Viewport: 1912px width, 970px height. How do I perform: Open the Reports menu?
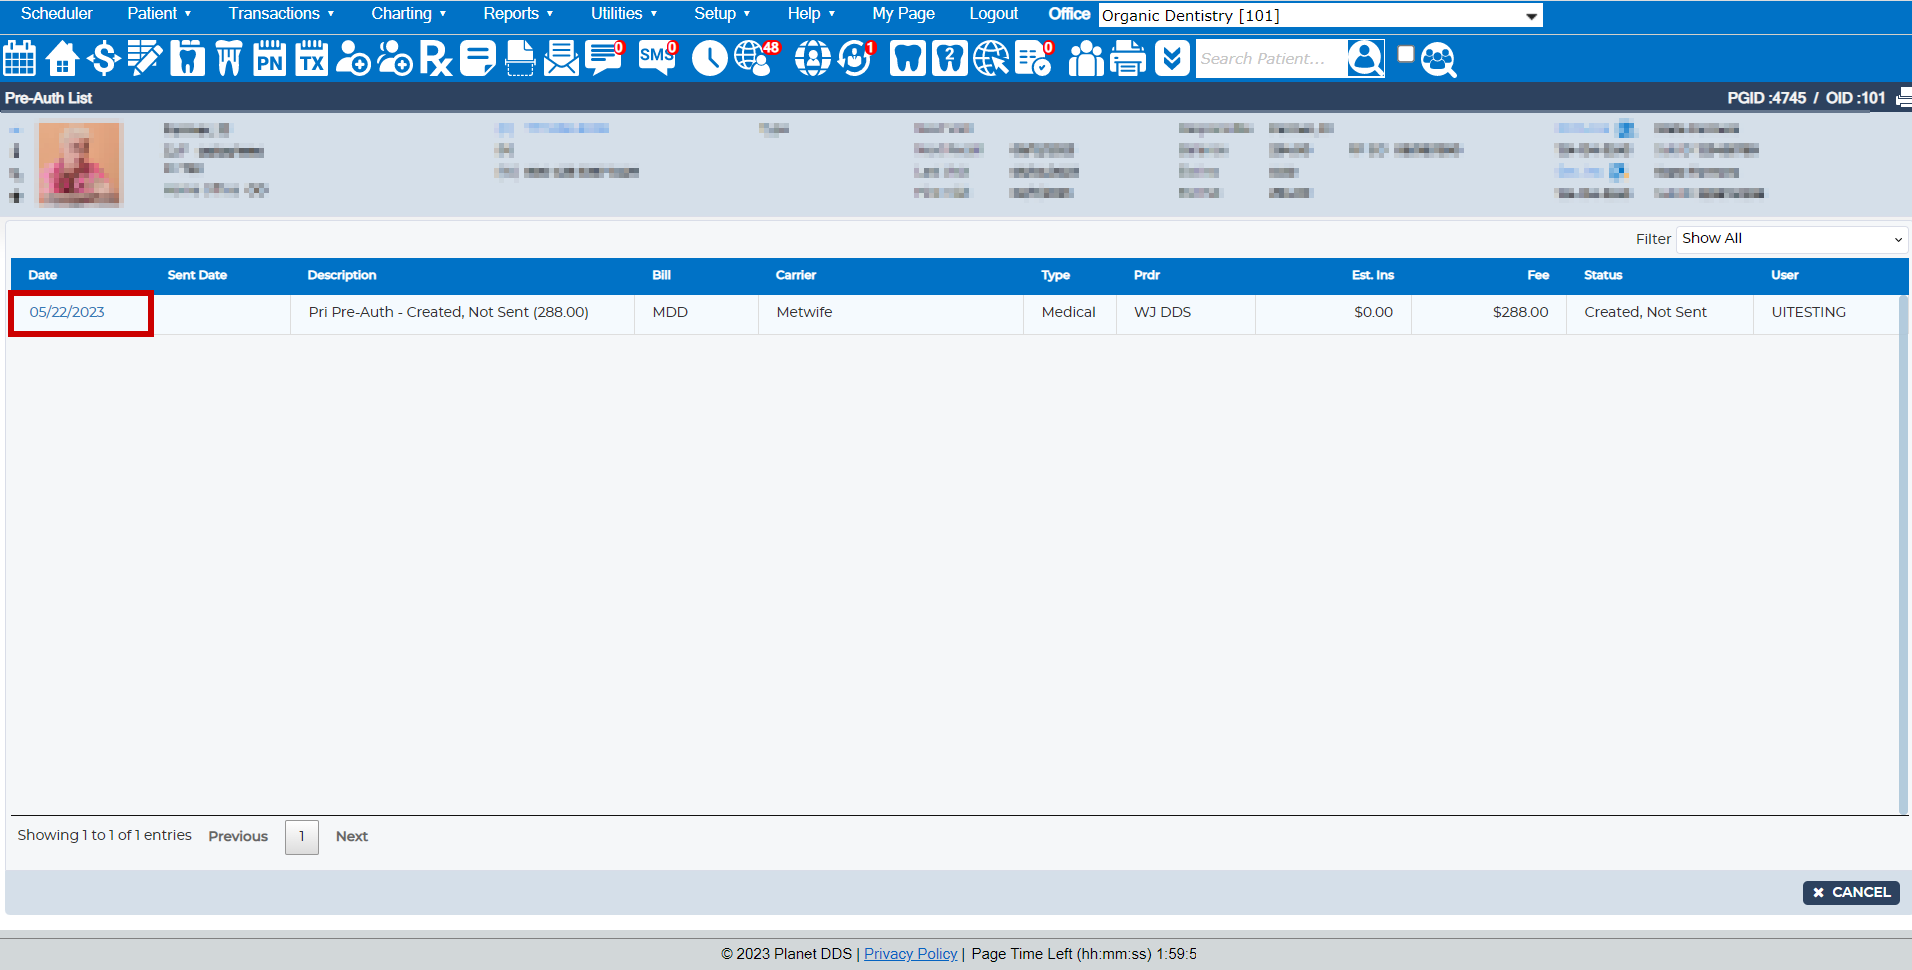pos(517,14)
